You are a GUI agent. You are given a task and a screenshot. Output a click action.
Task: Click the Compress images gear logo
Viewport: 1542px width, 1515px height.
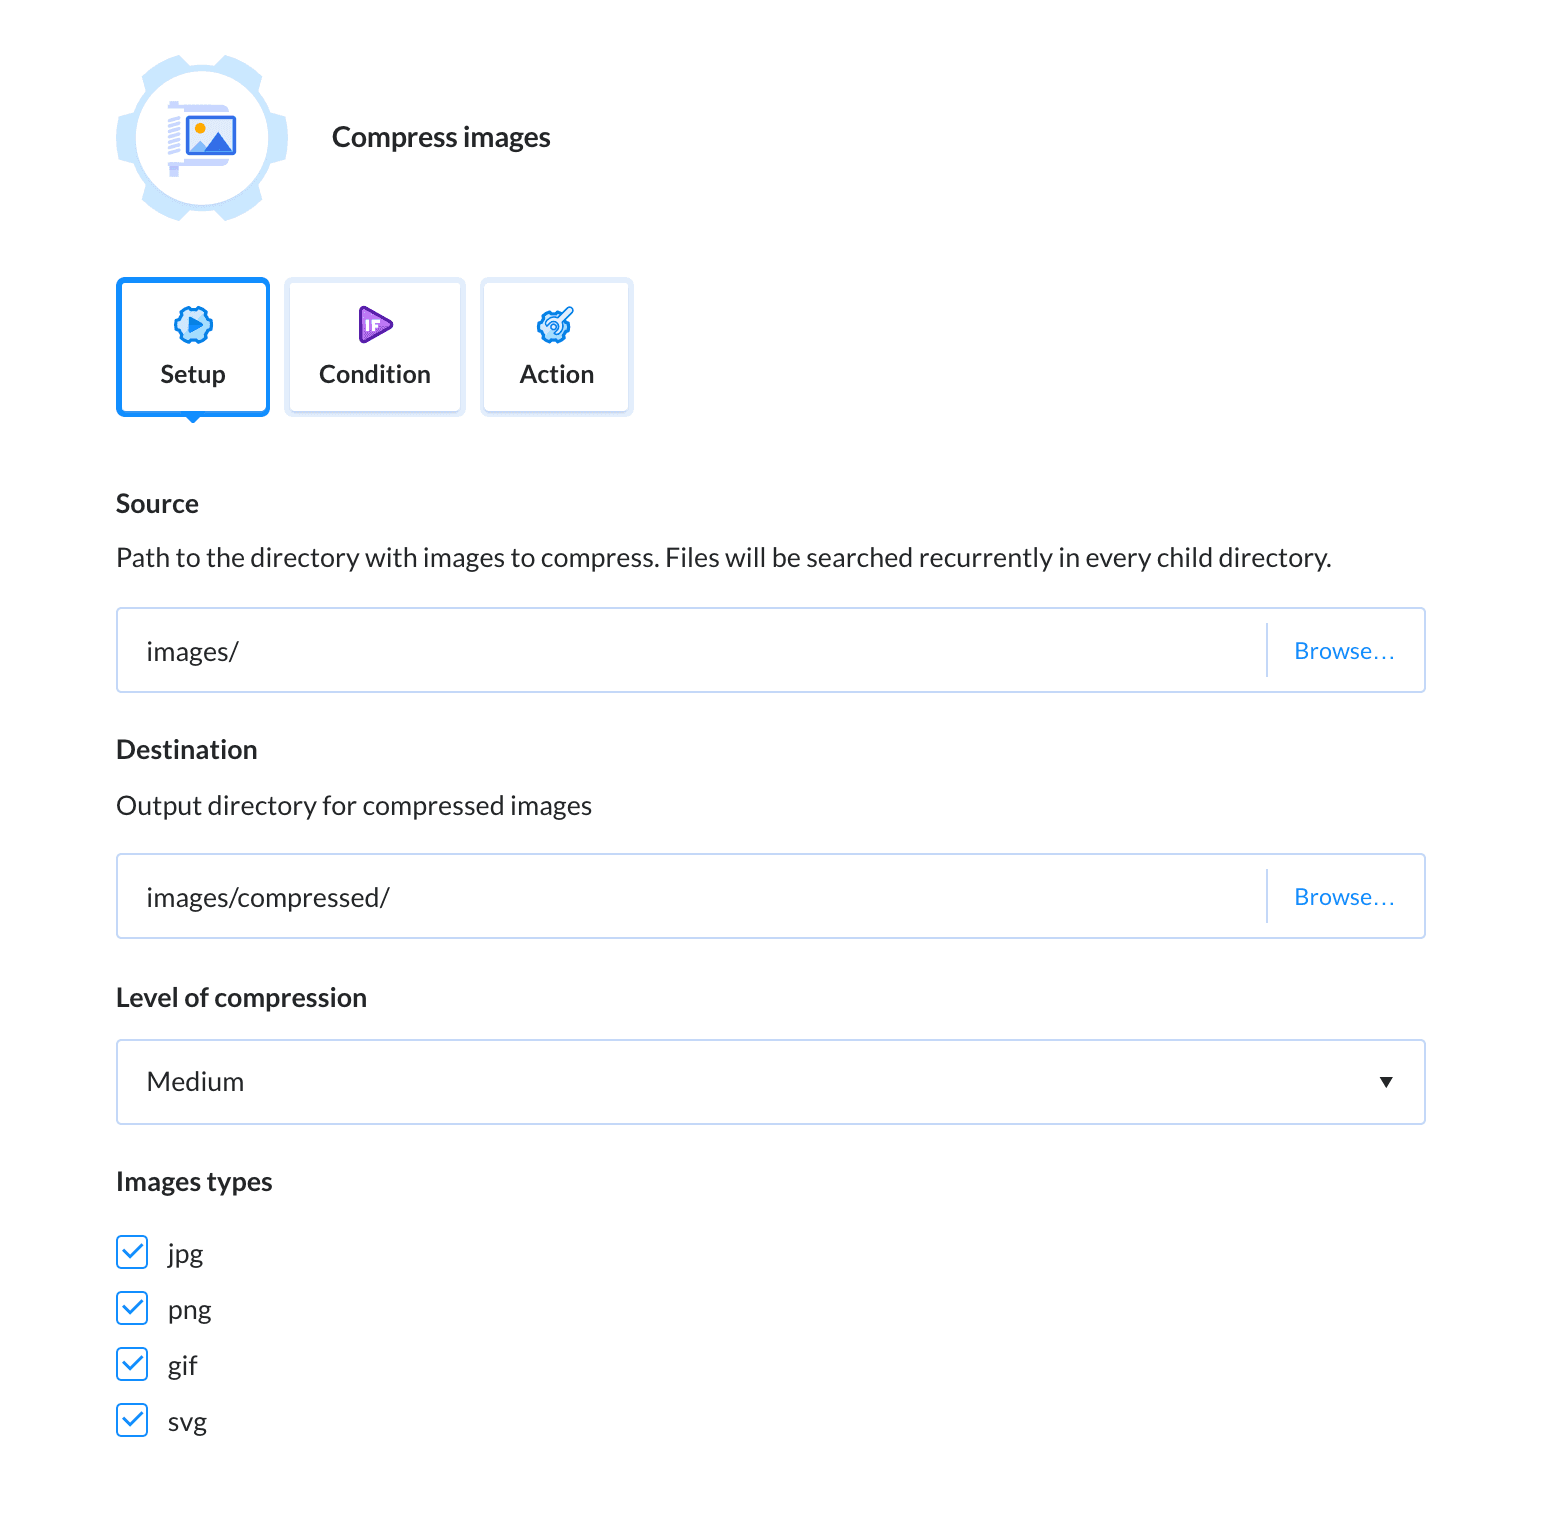(x=202, y=138)
